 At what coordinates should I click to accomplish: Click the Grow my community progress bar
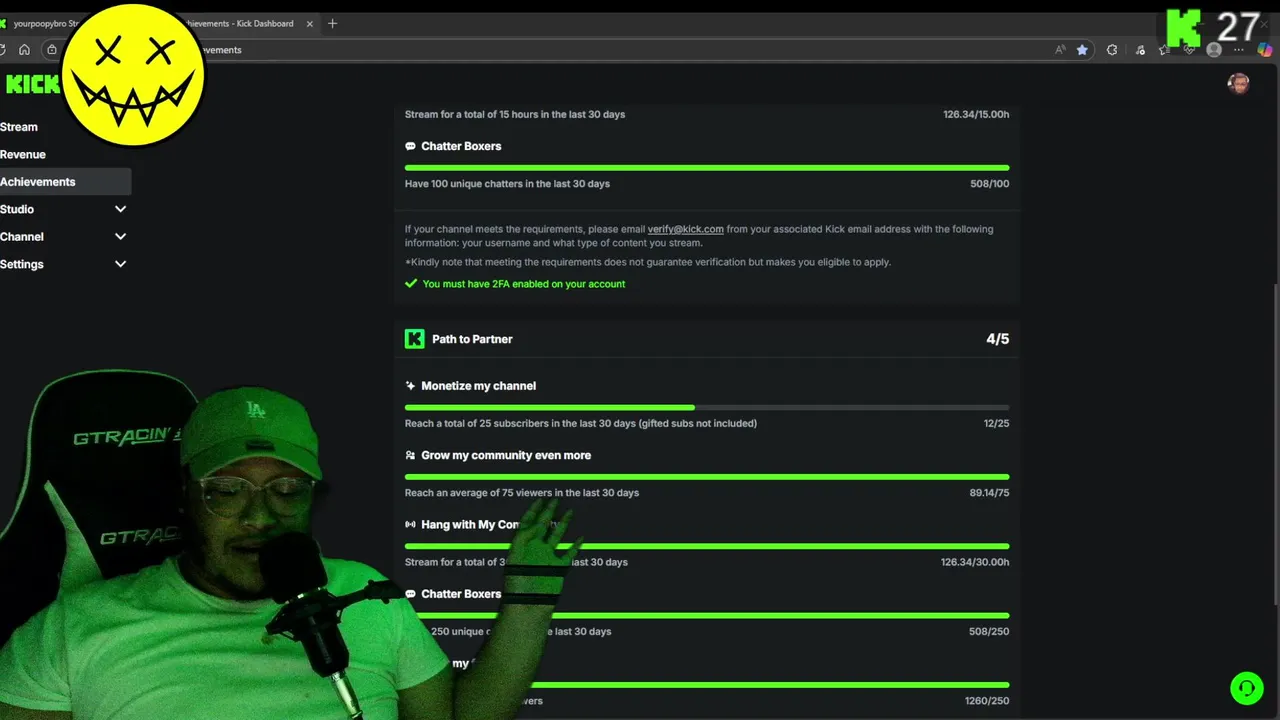(707, 477)
